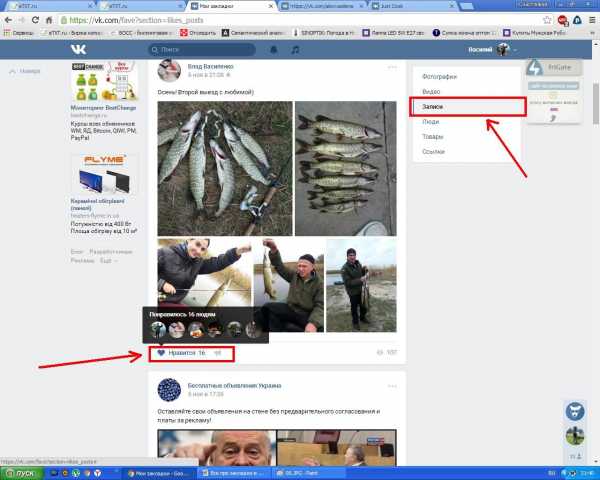The height and width of the screenshot is (480, 600).
Task: Open Купоны bookmark
Action: click(x=535, y=33)
